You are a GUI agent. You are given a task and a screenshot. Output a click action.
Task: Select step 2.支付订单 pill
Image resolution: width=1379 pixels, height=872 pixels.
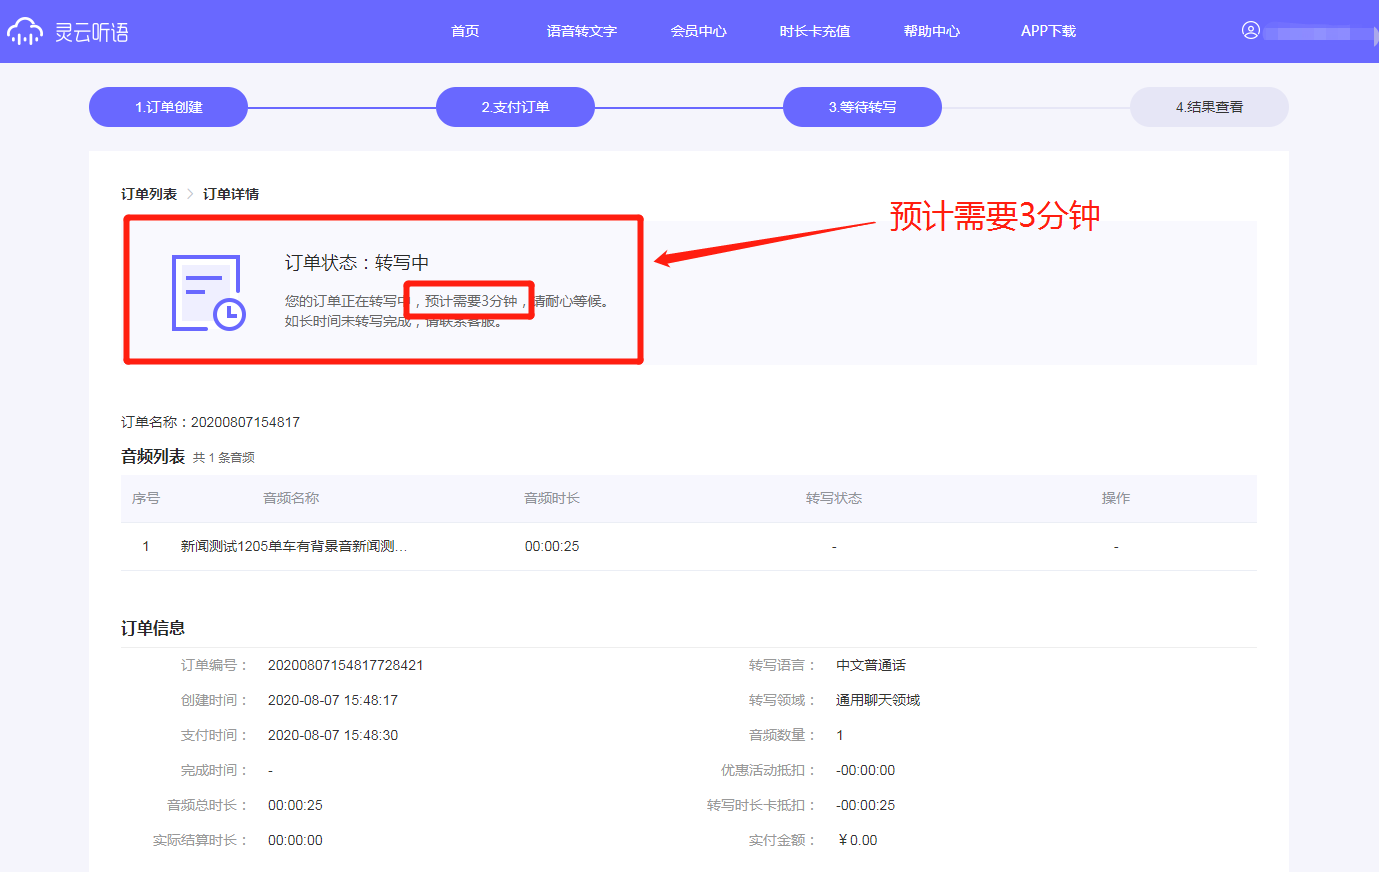click(515, 107)
